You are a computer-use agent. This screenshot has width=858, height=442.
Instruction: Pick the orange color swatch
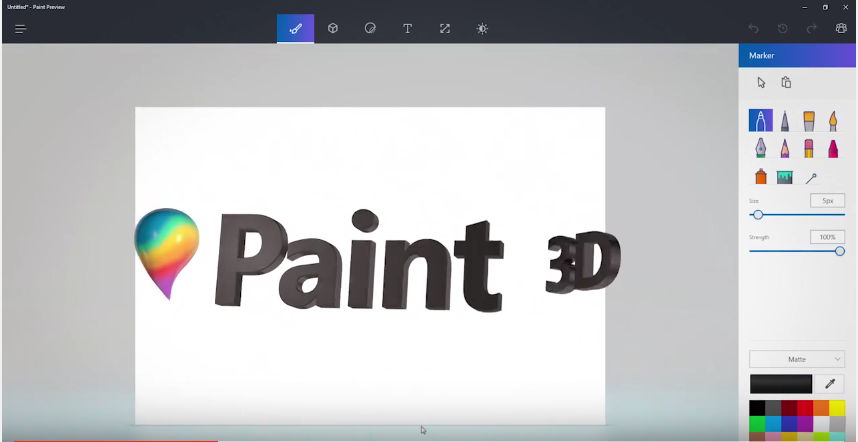tap(821, 408)
